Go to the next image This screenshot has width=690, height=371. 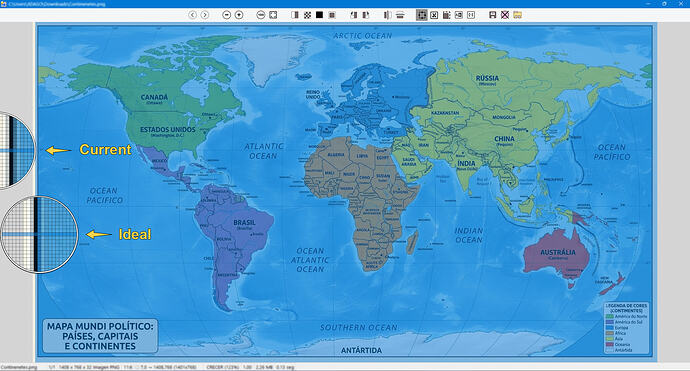point(205,15)
